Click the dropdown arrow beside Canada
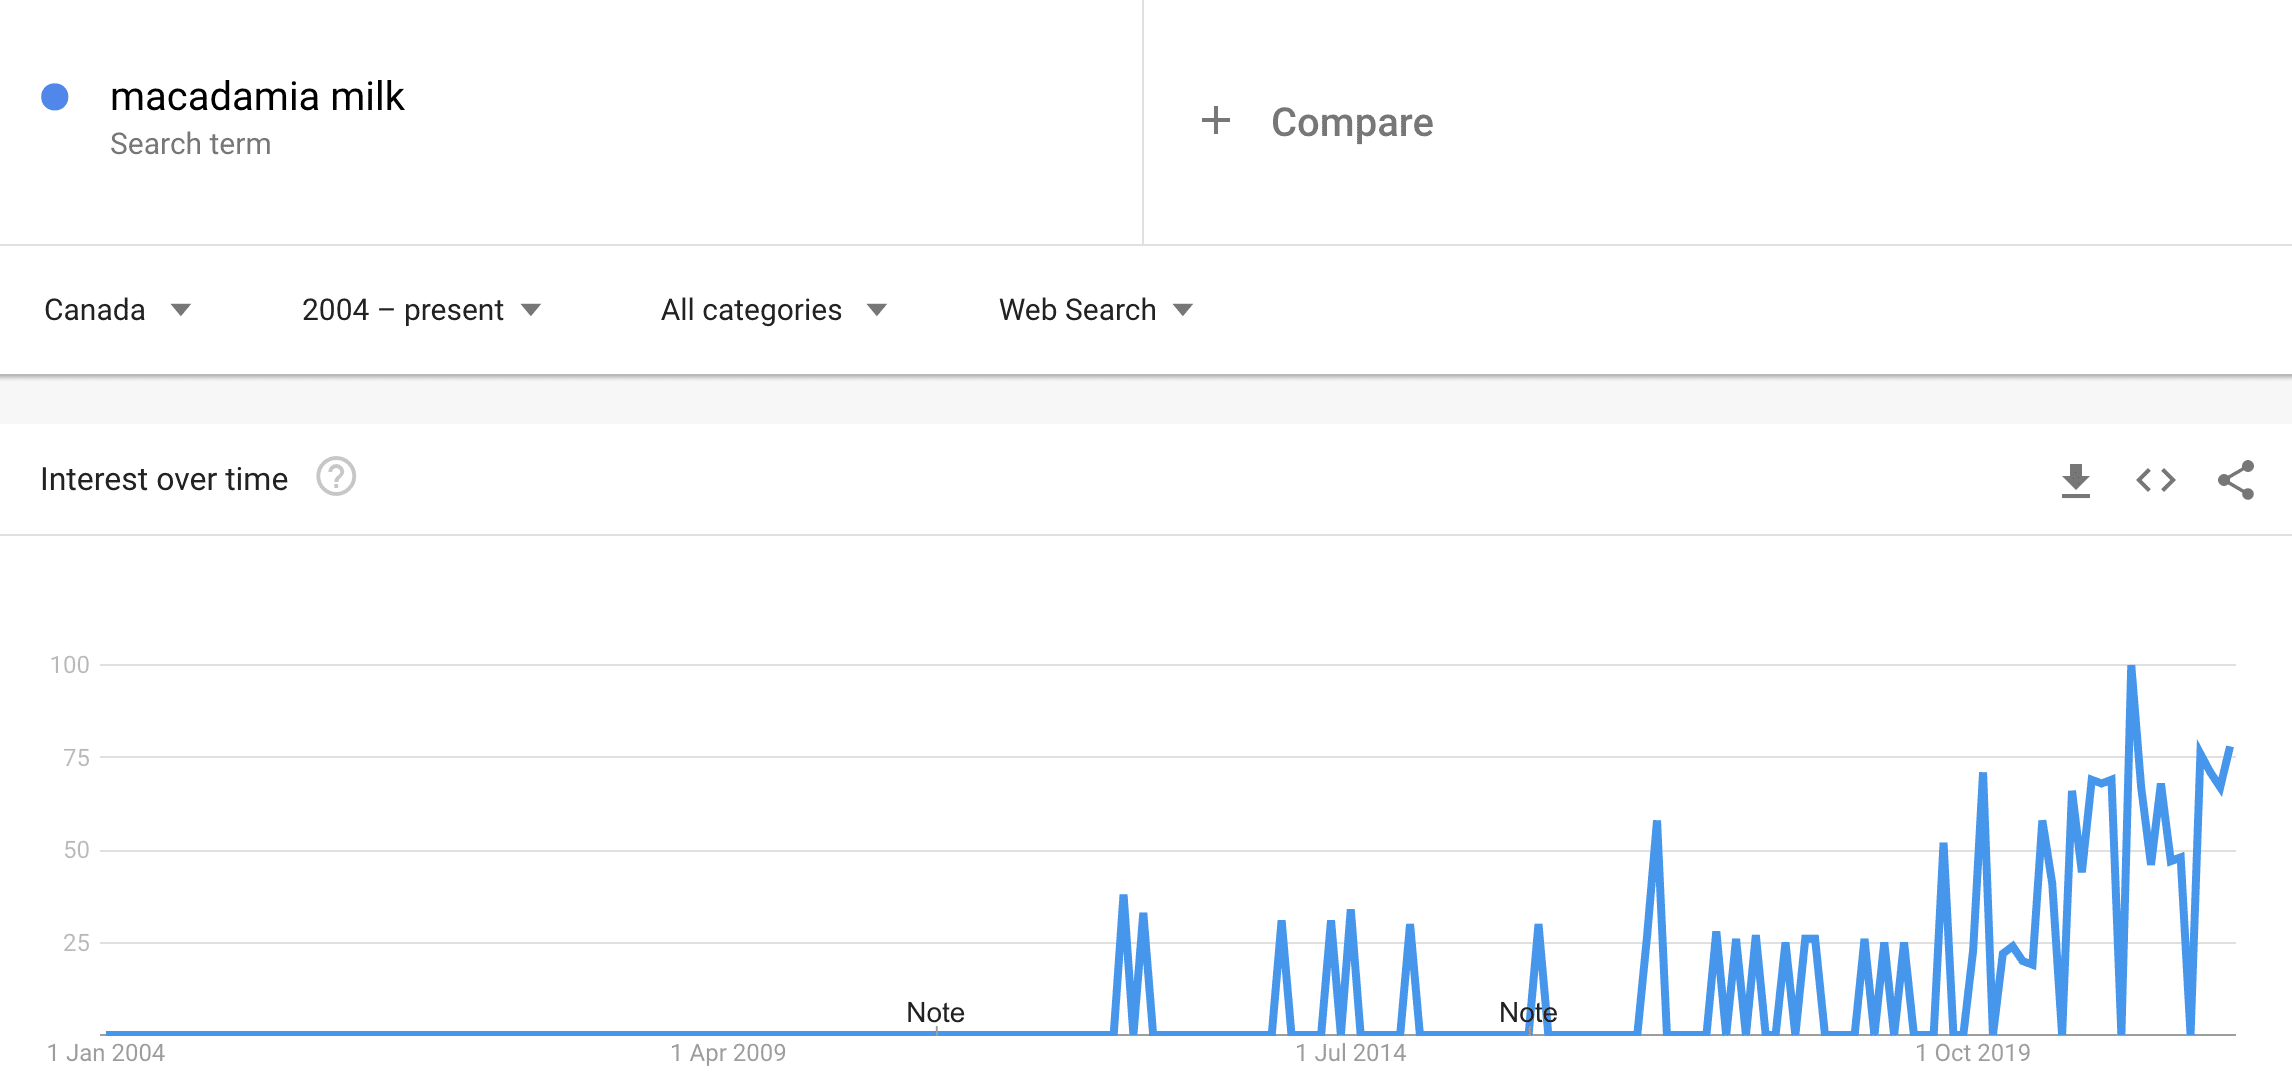2292x1088 pixels. 181,310
